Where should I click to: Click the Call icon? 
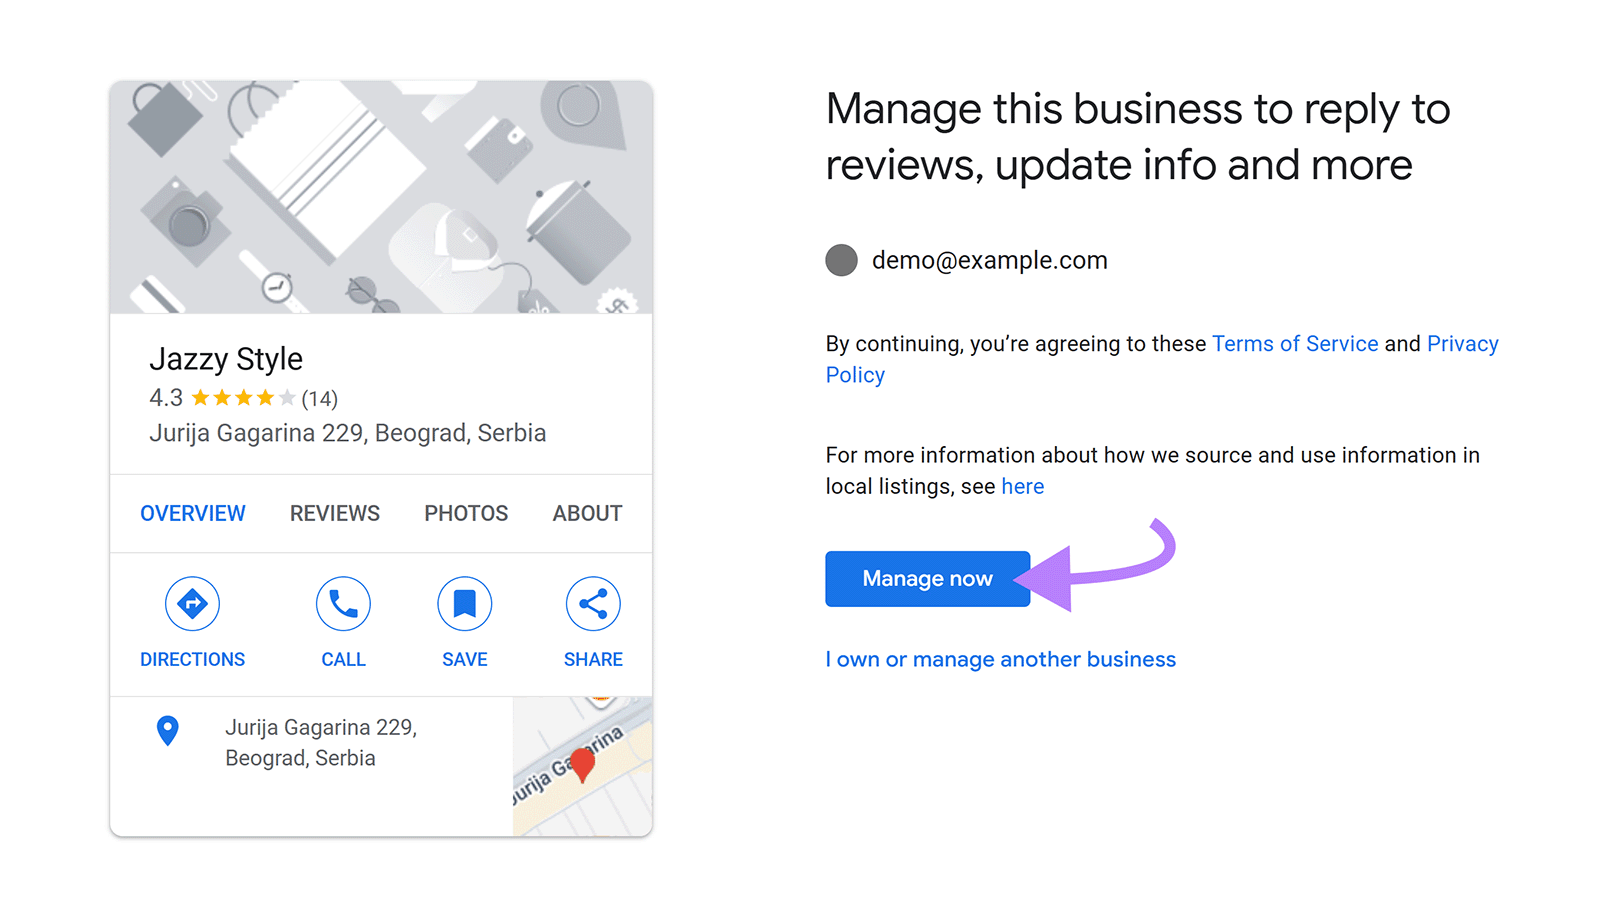point(343,603)
